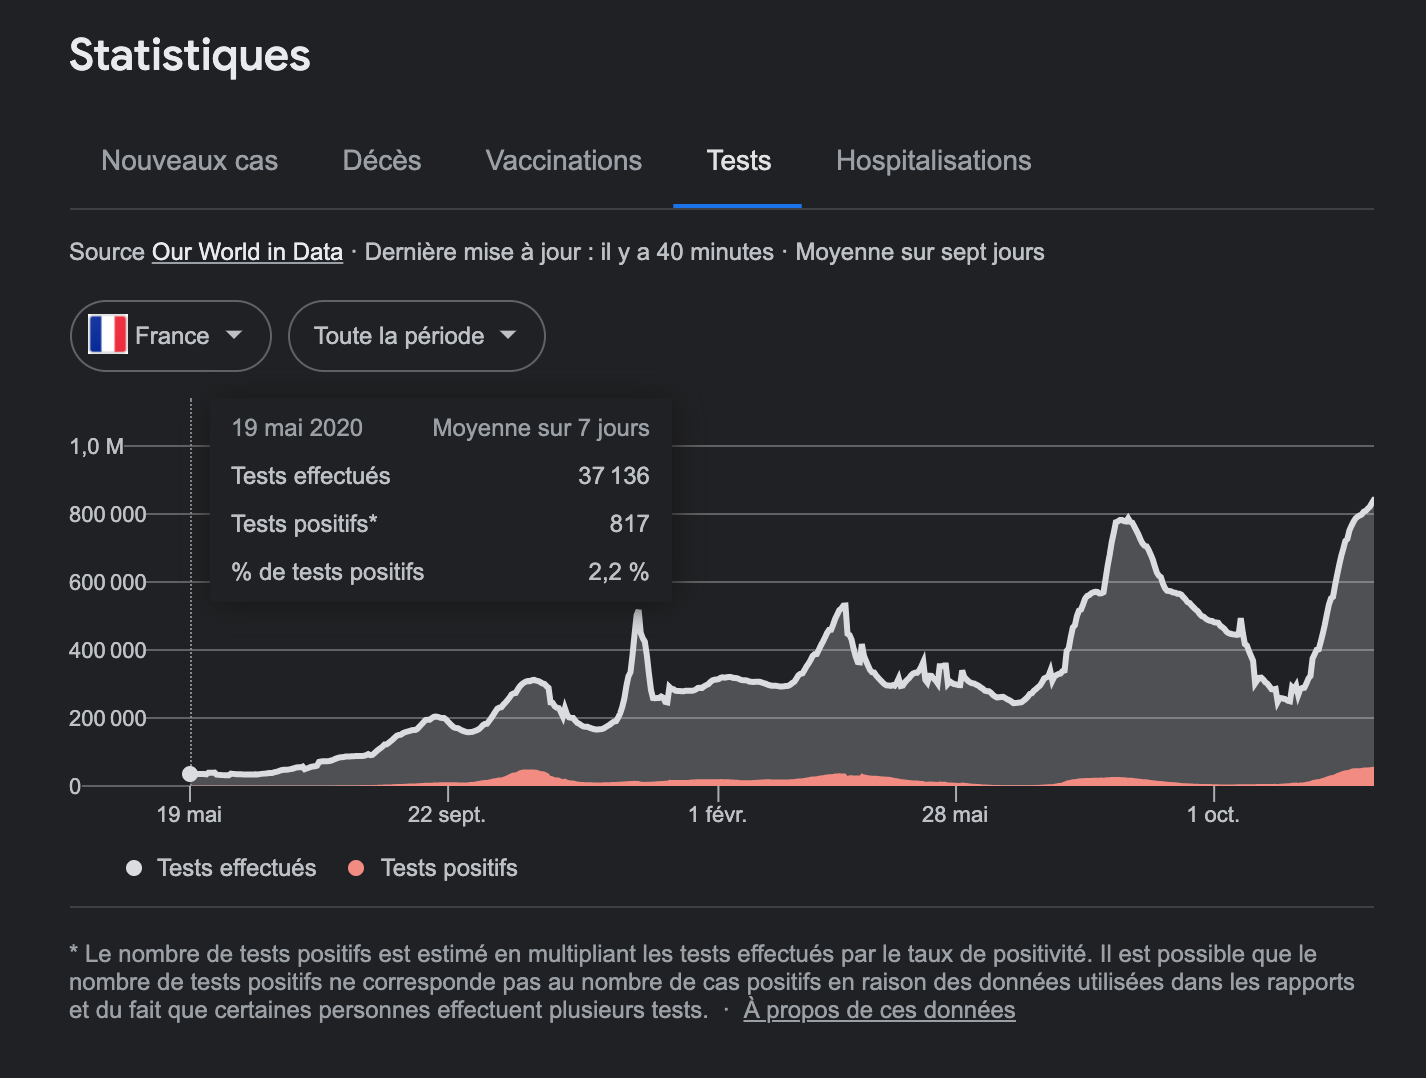Select the Tests effectués legend label
This screenshot has width=1426, height=1078.
tap(236, 868)
